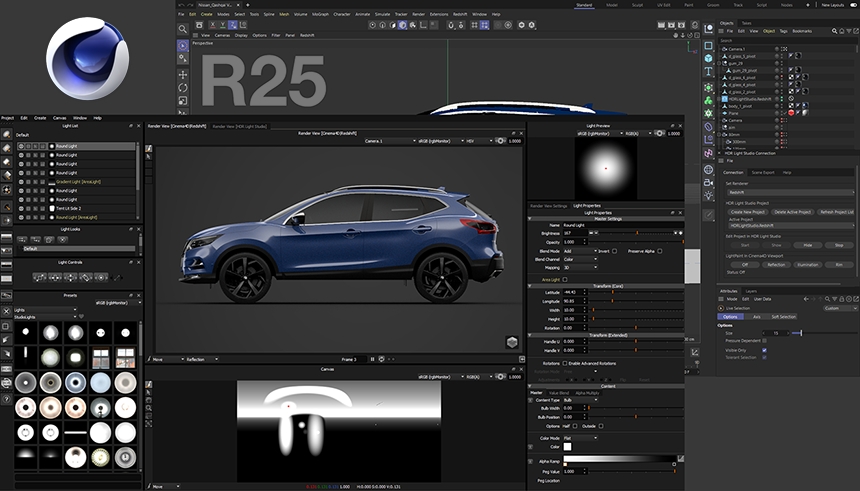This screenshot has width=860, height=491.
Task: Select the Move tool in Cinema 4D toolbar
Action: coord(183,74)
